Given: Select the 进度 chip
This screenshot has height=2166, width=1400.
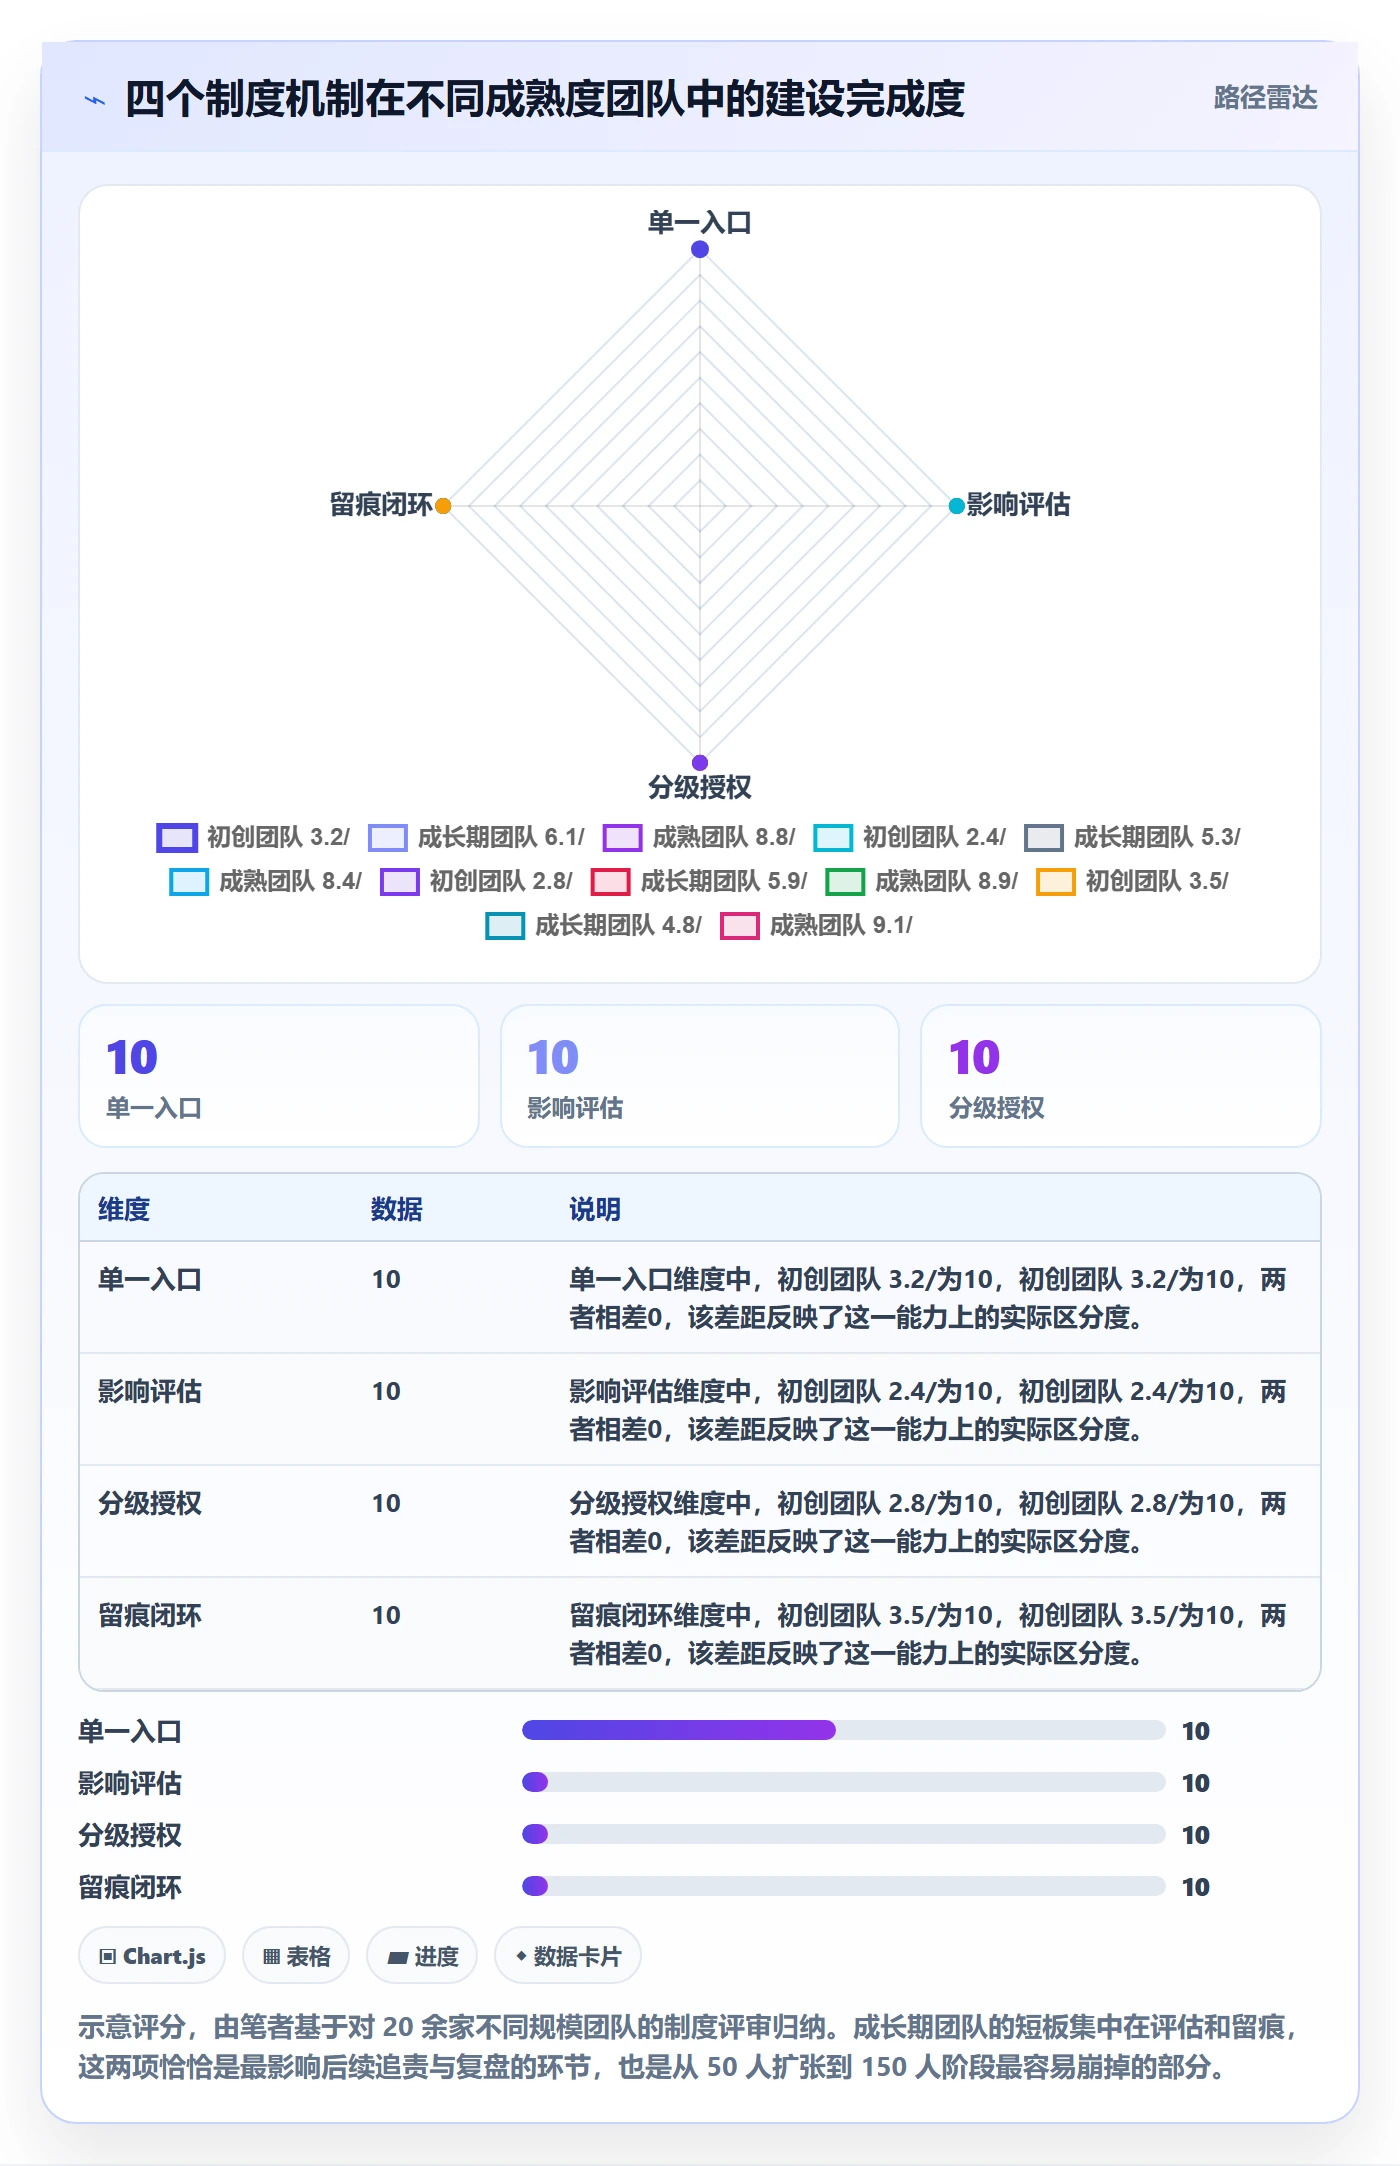Looking at the screenshot, I should [422, 1955].
